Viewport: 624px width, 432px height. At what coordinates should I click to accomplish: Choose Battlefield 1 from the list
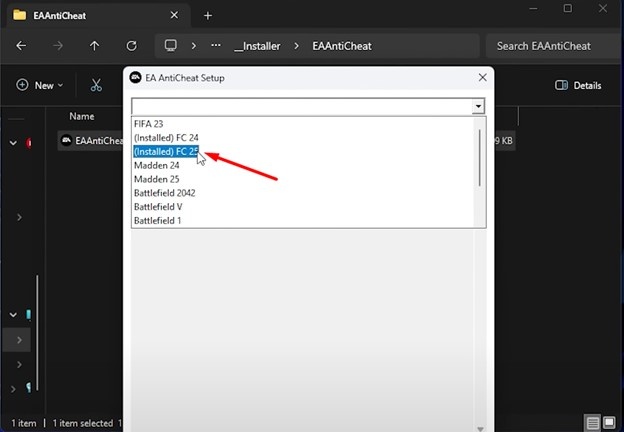(x=157, y=221)
